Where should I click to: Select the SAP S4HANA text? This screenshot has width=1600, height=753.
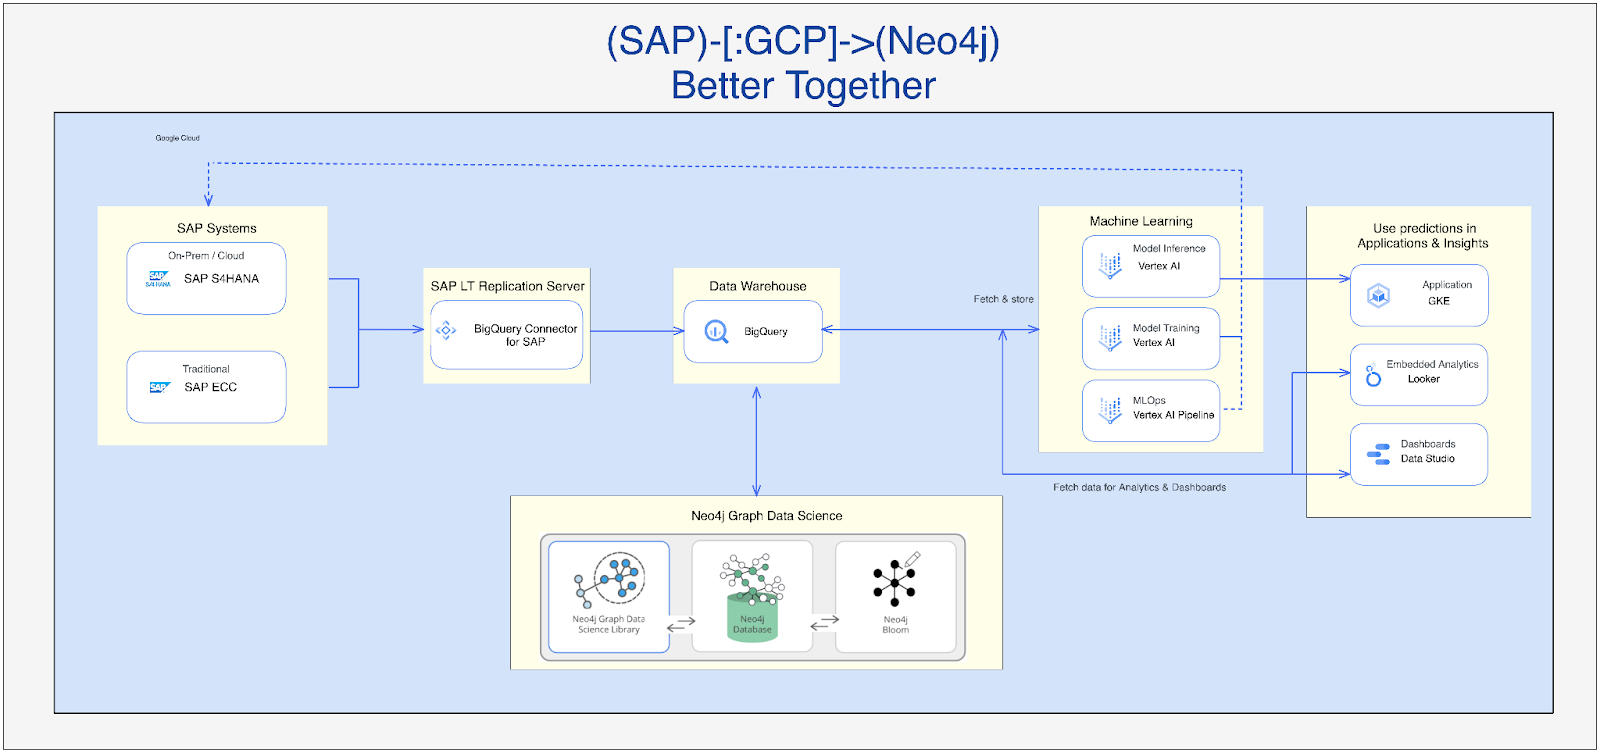click(x=221, y=279)
